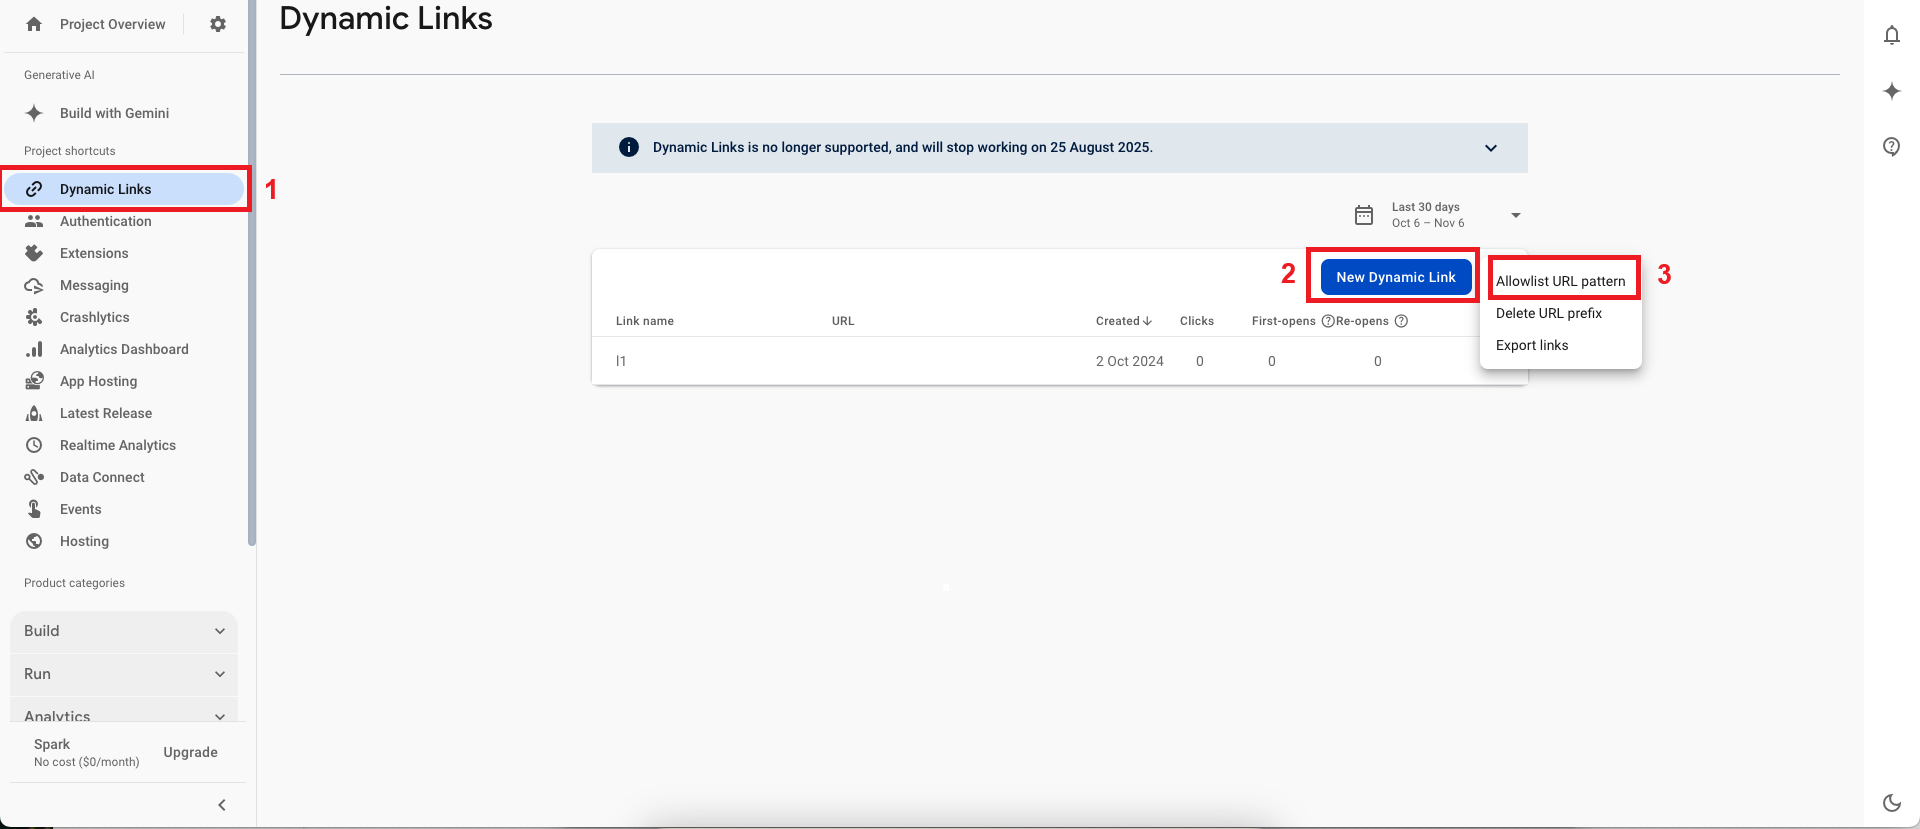Open the Last 30 days date dropdown
This screenshot has width=1920, height=829.
pyautogui.click(x=1515, y=215)
